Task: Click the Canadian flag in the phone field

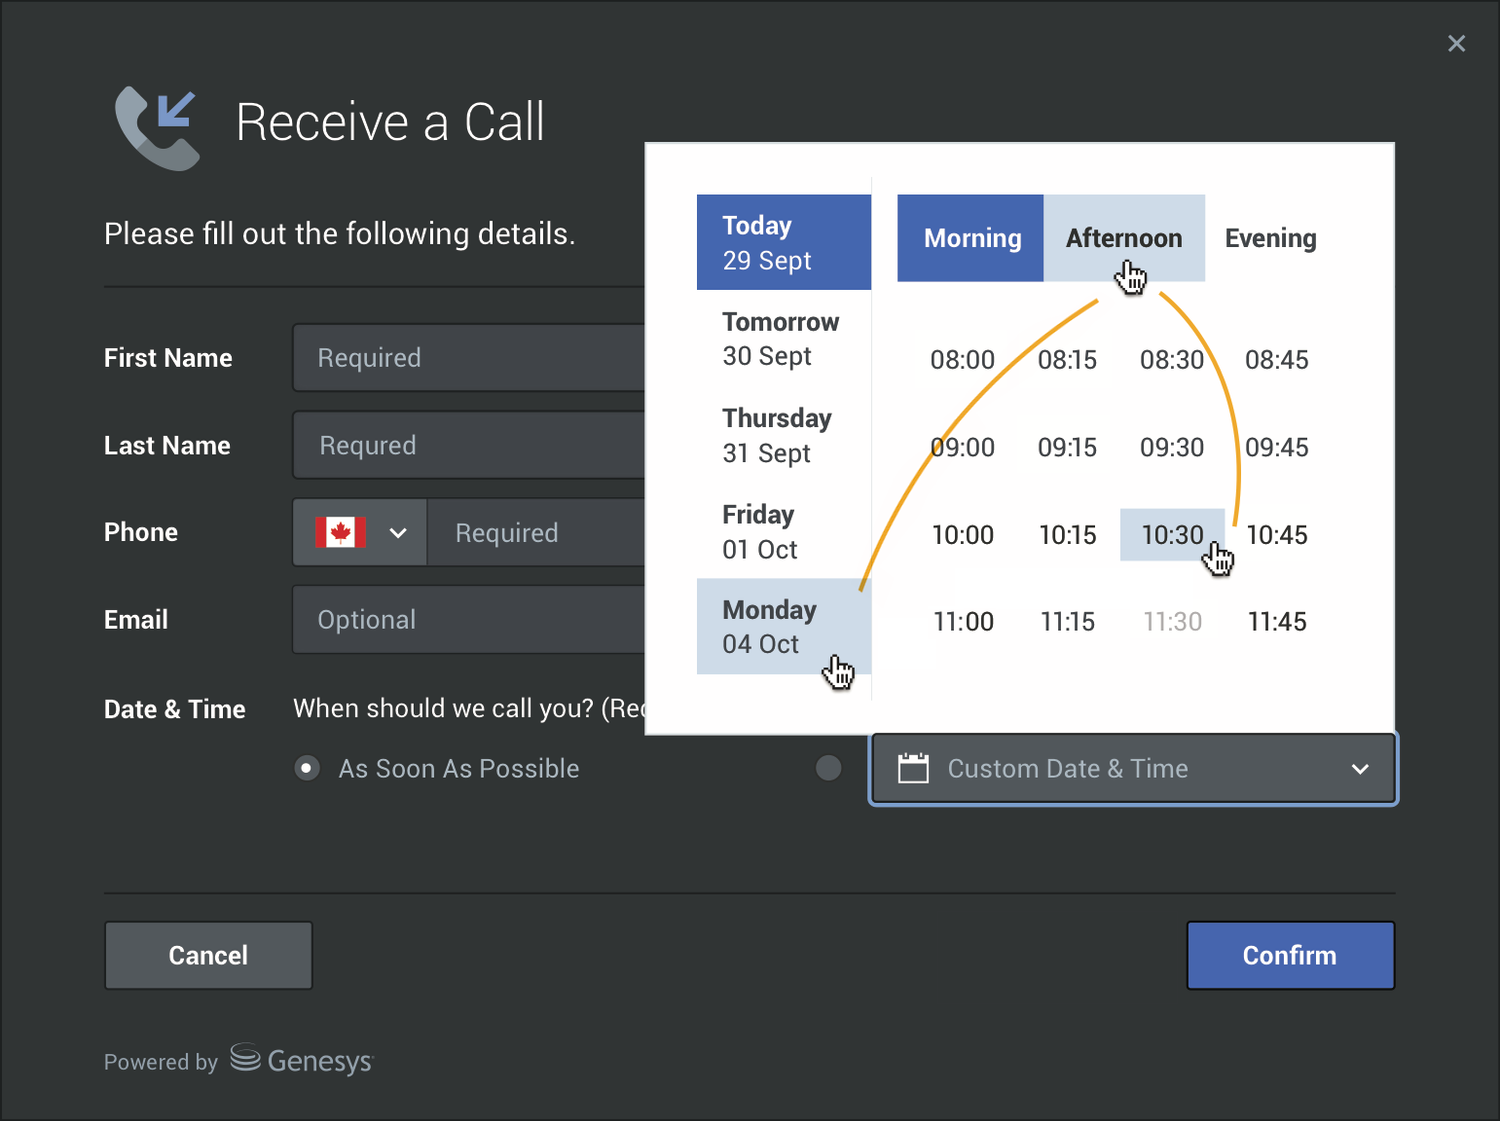Action: tap(340, 532)
